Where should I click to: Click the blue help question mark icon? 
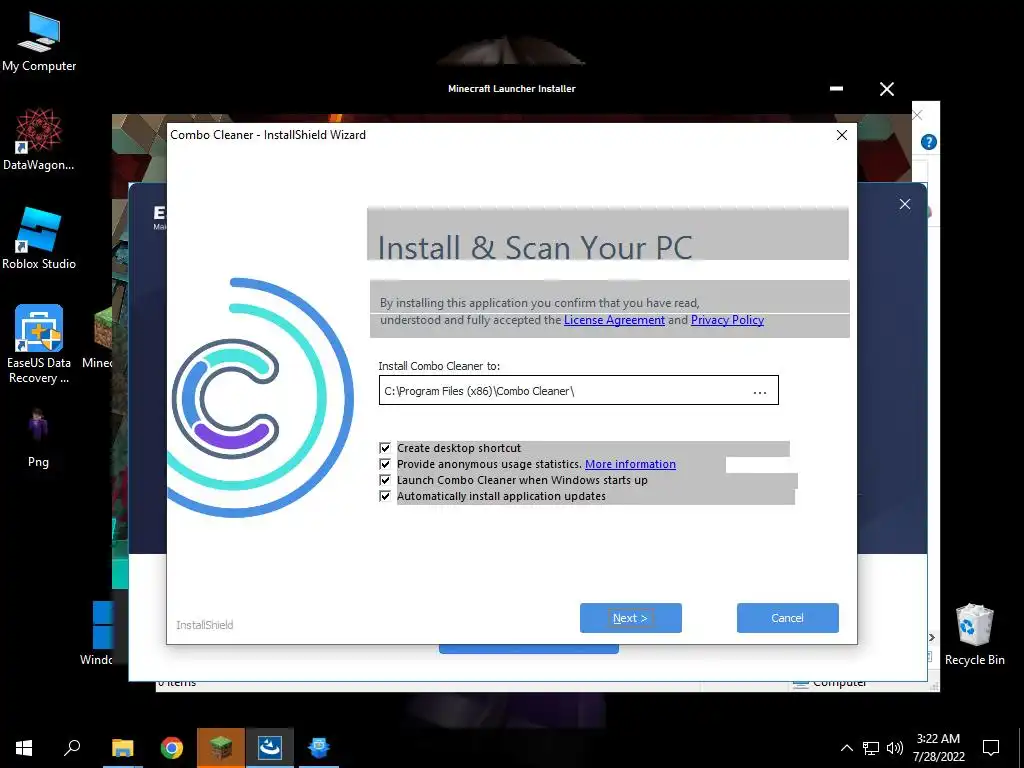928,142
